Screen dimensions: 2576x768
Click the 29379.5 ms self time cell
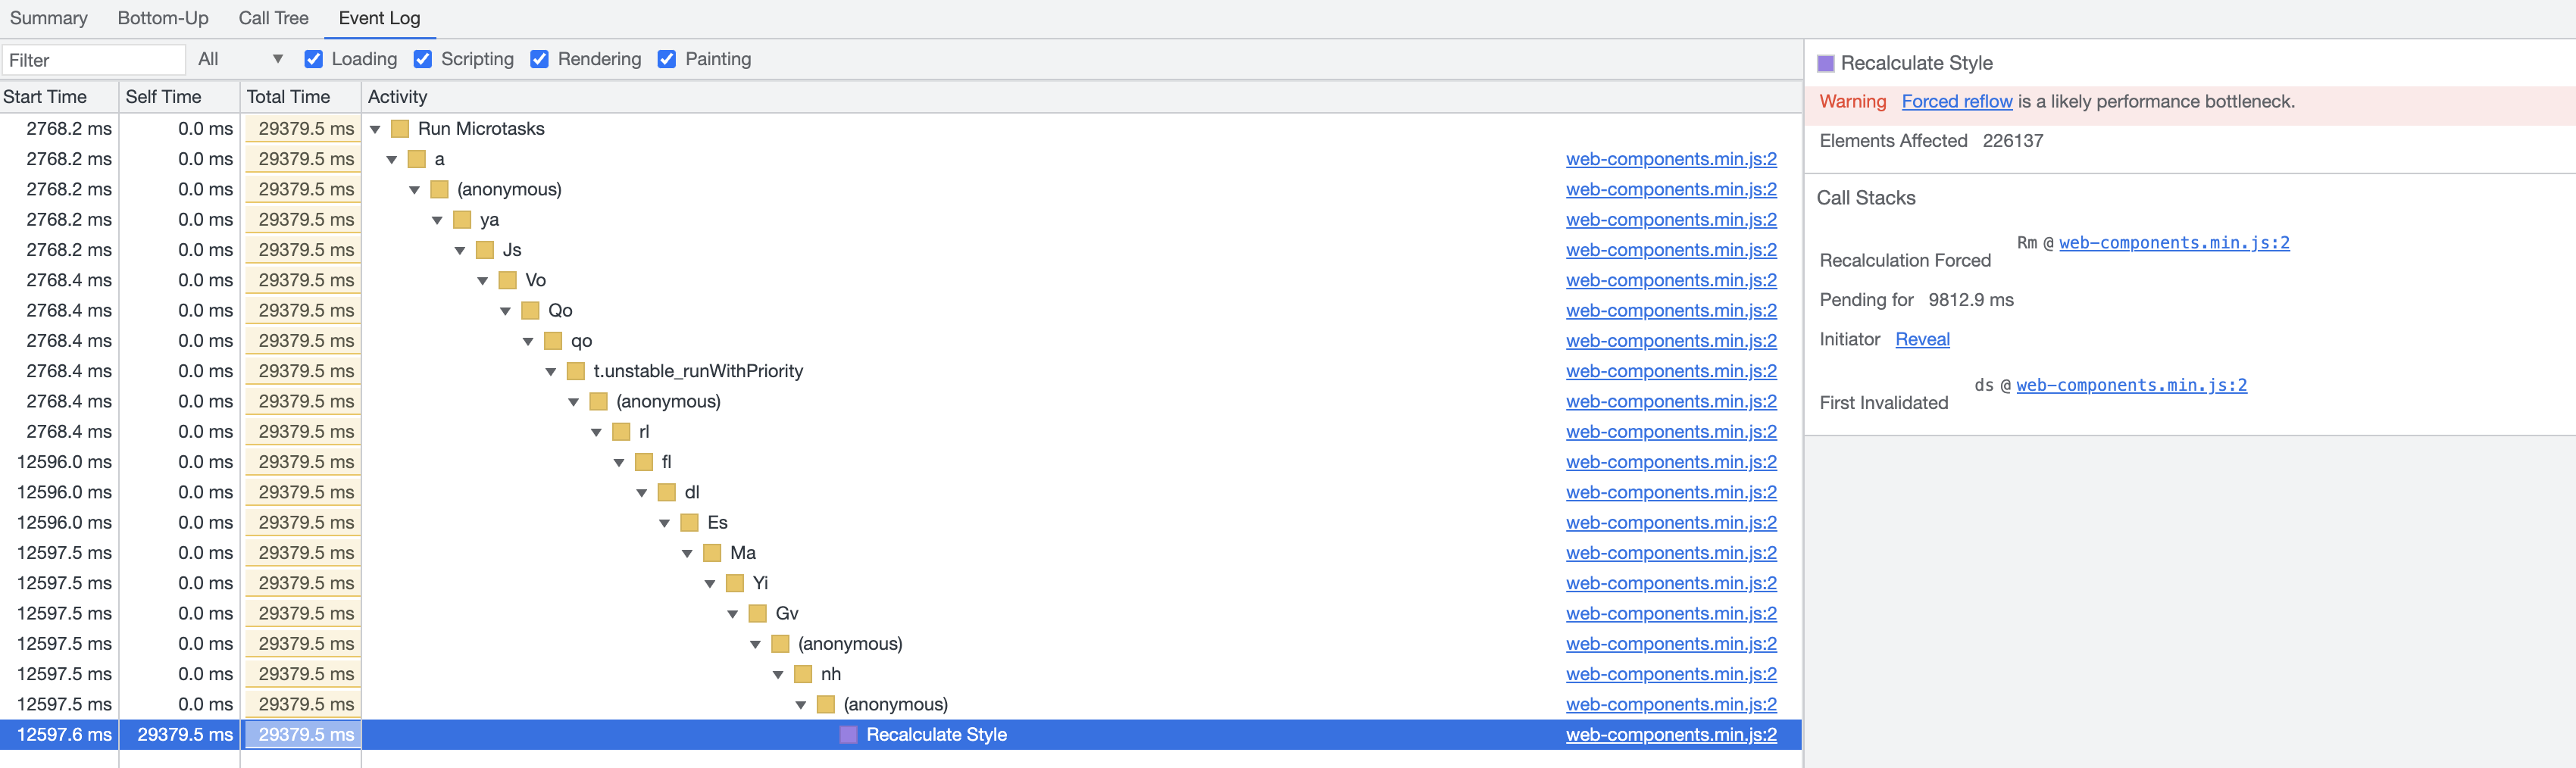coord(185,735)
